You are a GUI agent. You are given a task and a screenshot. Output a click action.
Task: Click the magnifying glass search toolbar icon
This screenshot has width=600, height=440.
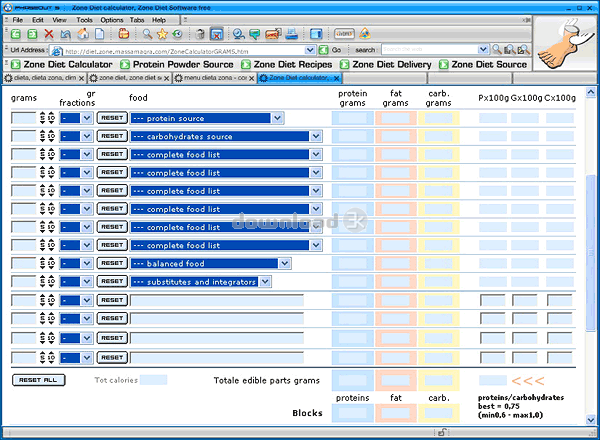147,34
